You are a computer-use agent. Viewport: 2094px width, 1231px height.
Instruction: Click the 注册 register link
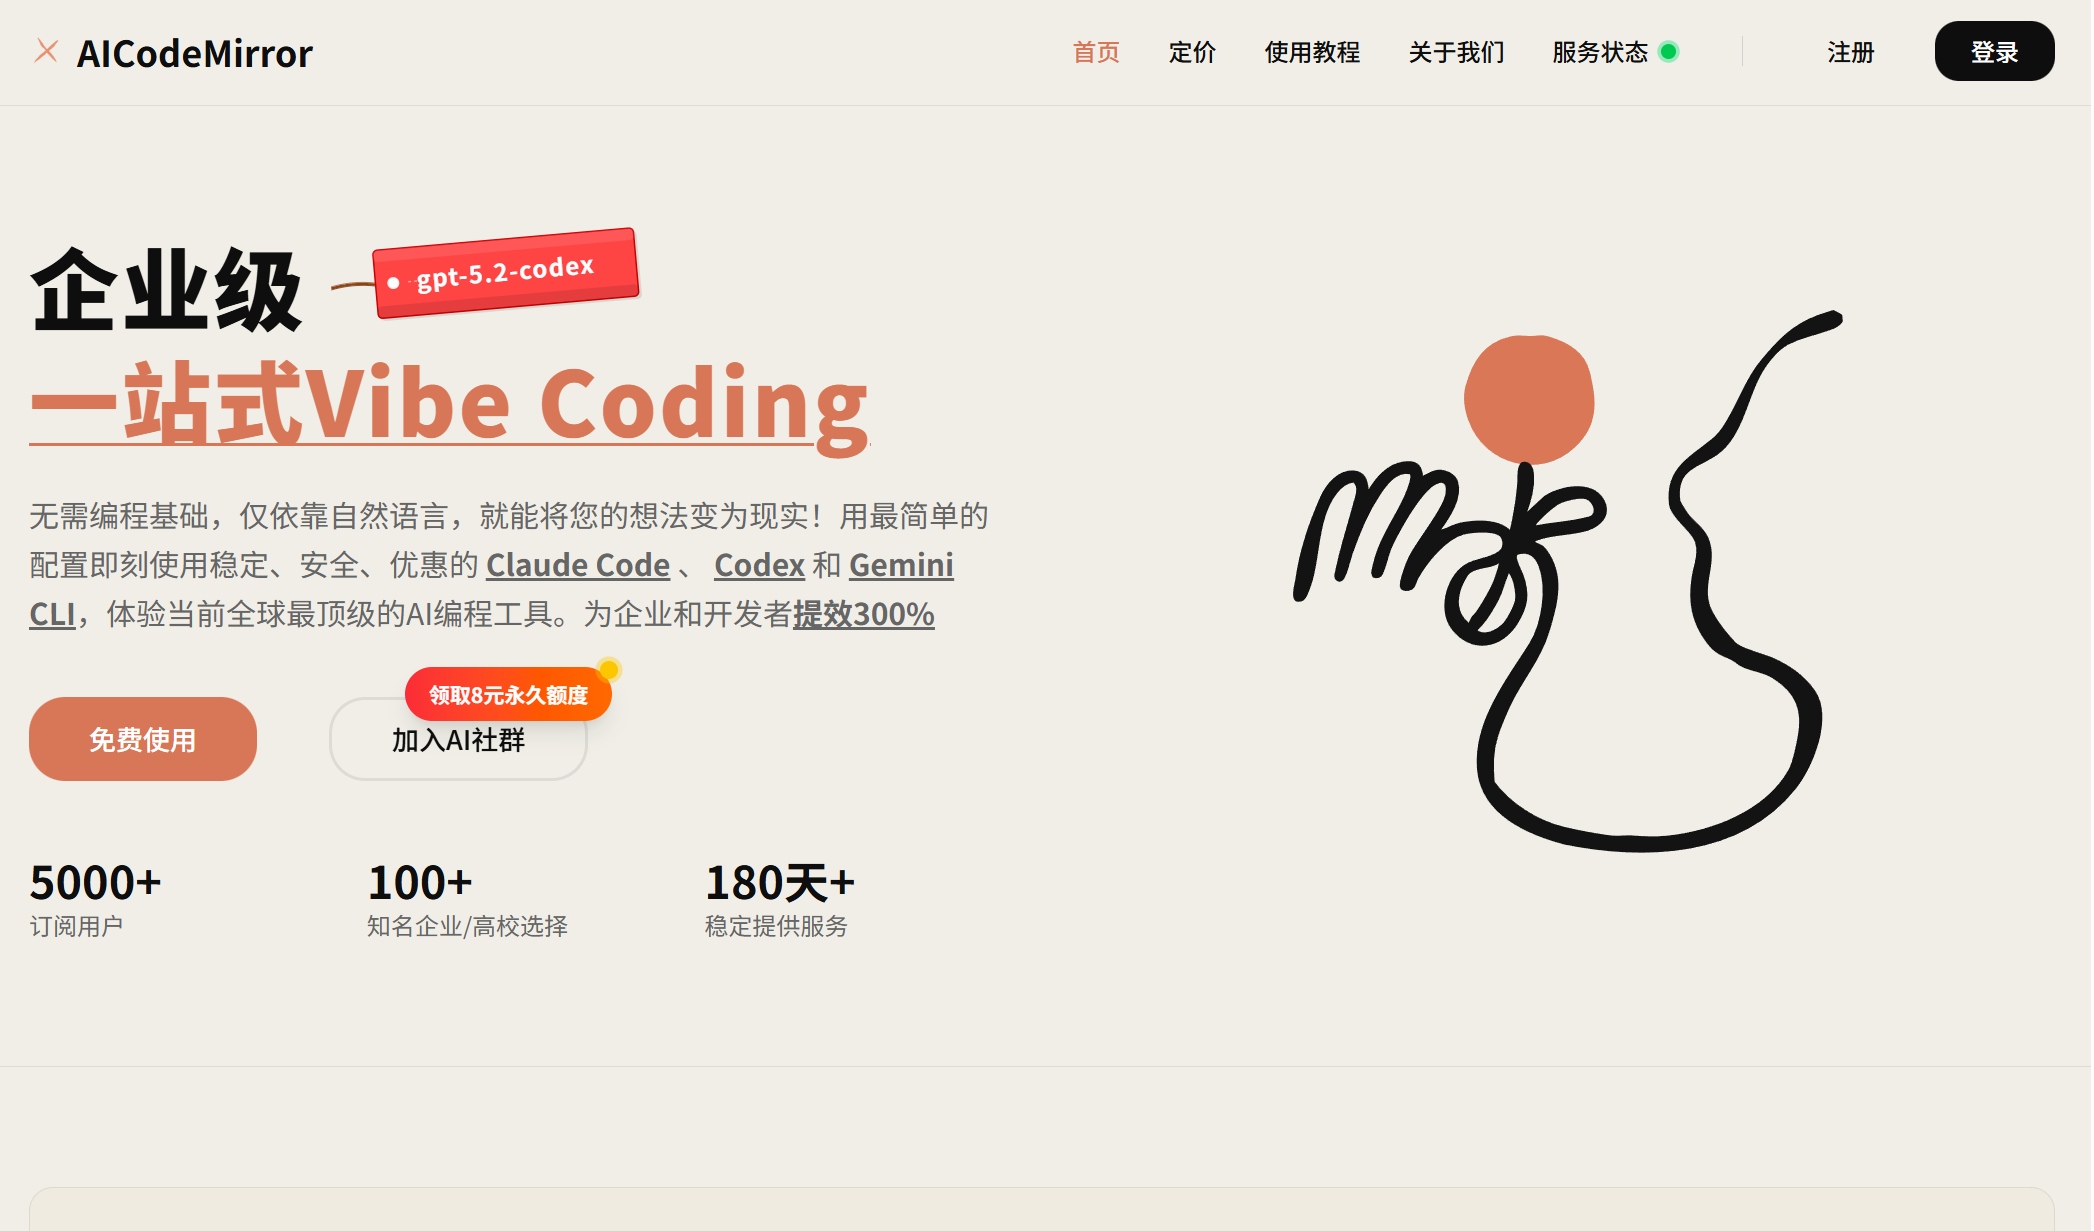pyautogui.click(x=1850, y=52)
